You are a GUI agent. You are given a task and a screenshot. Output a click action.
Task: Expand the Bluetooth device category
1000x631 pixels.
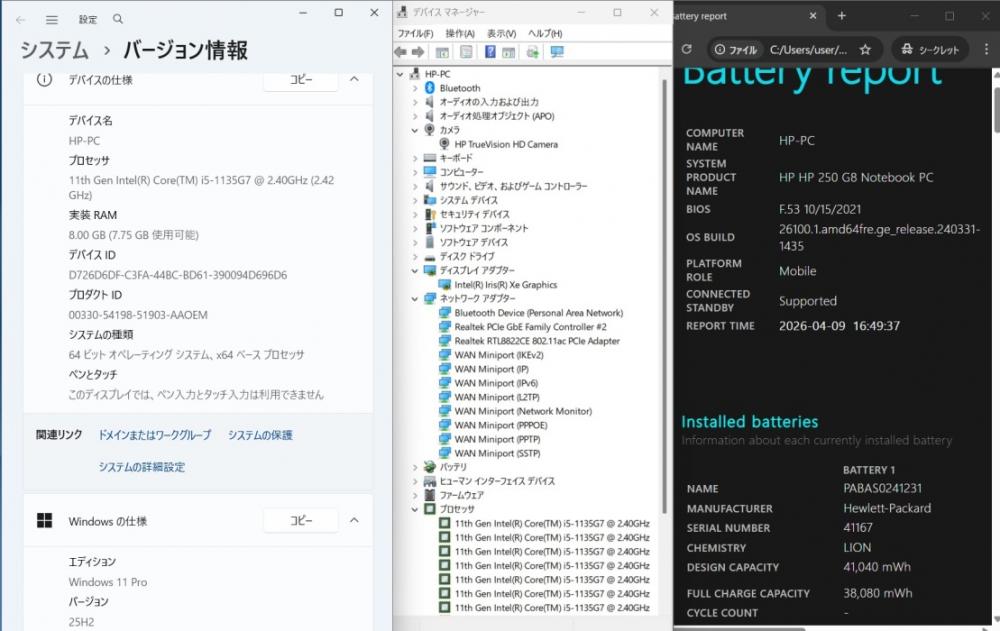415,88
